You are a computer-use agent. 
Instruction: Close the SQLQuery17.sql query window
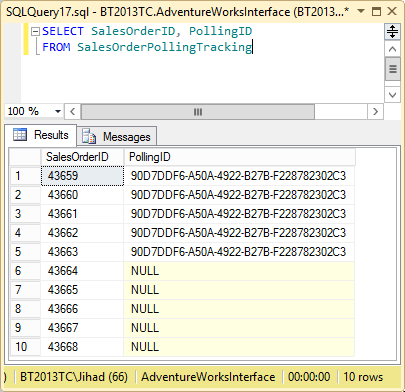(392, 11)
